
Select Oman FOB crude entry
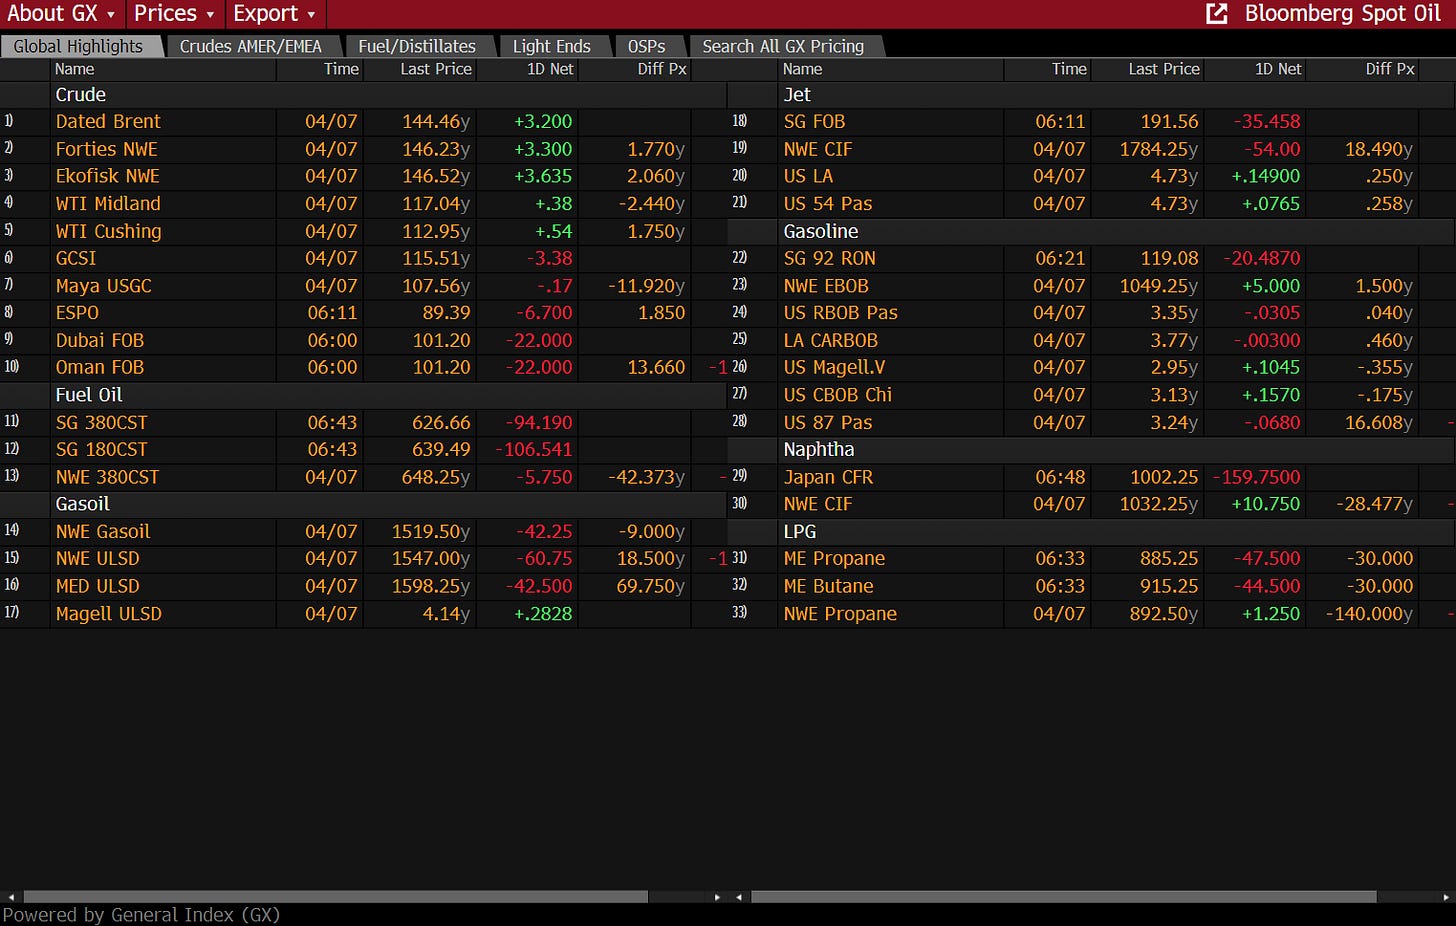(x=364, y=367)
